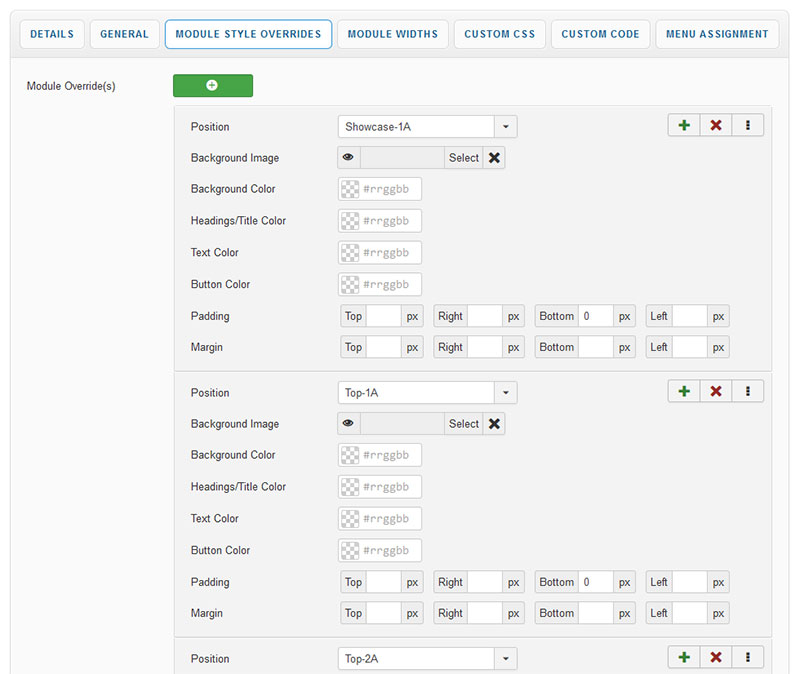
Task: Add new row after Top-1A override
Action: click(684, 392)
